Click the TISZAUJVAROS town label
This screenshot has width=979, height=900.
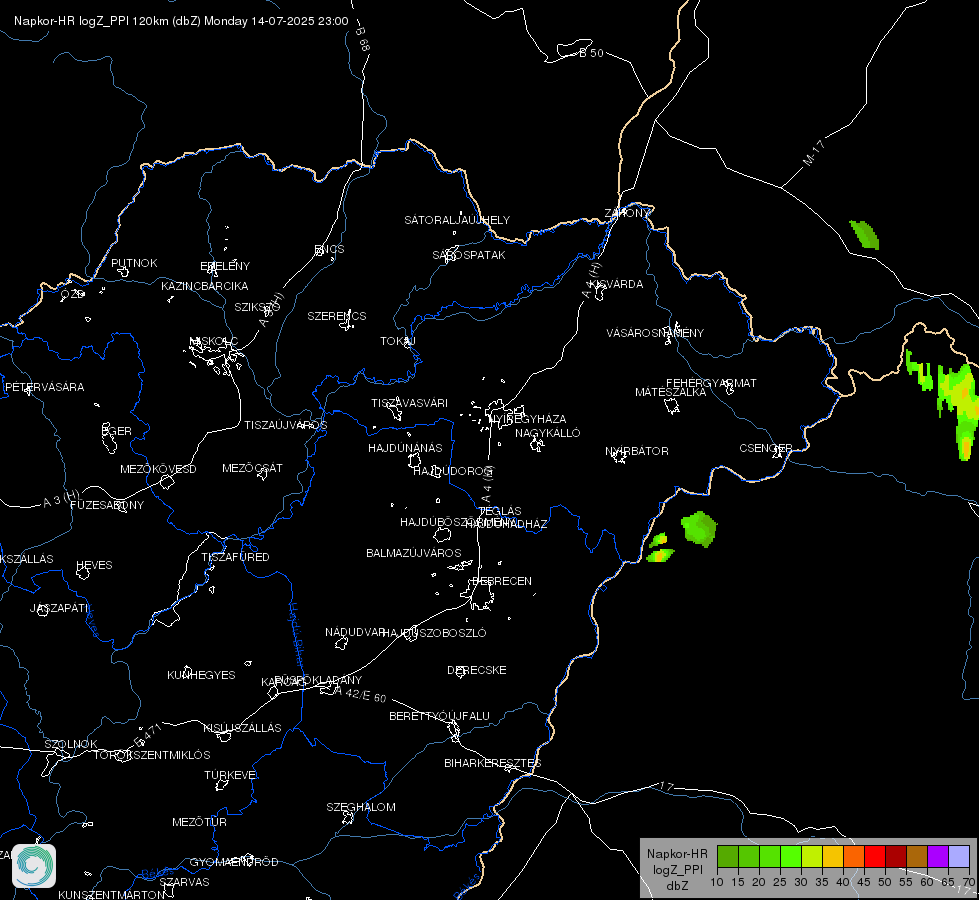coord(285,425)
